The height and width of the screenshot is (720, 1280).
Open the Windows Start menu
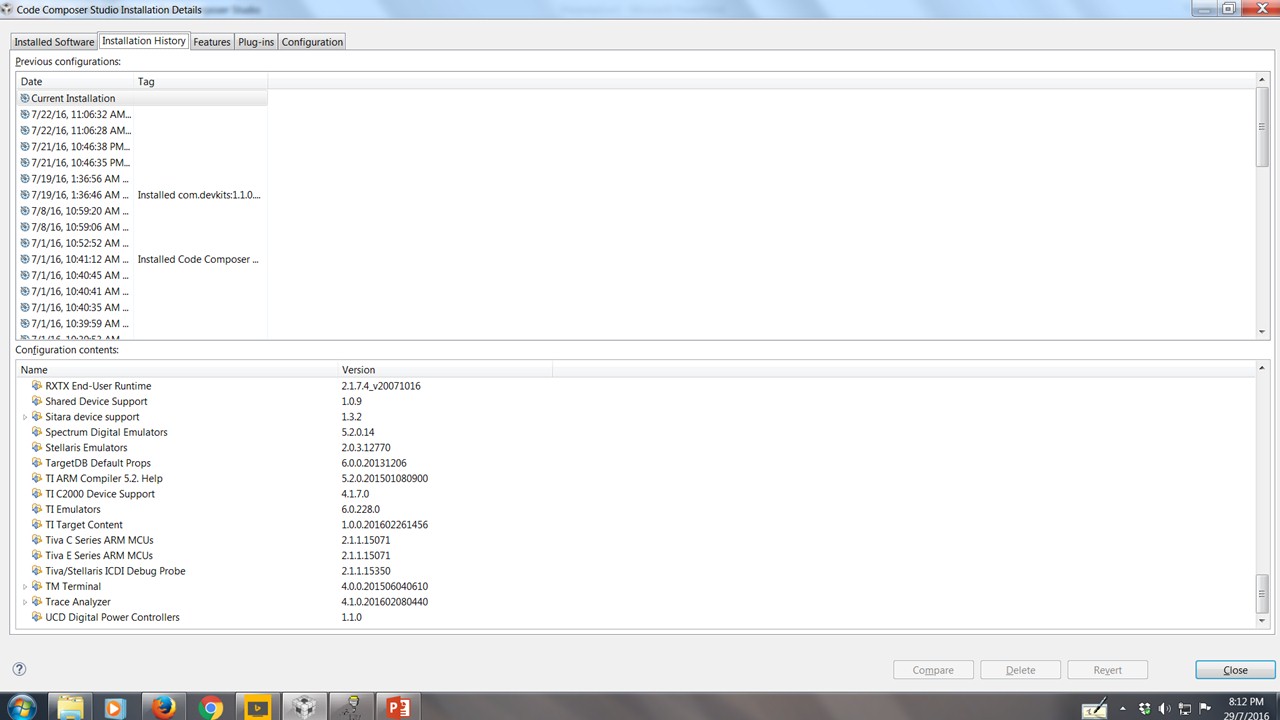tap(22, 707)
